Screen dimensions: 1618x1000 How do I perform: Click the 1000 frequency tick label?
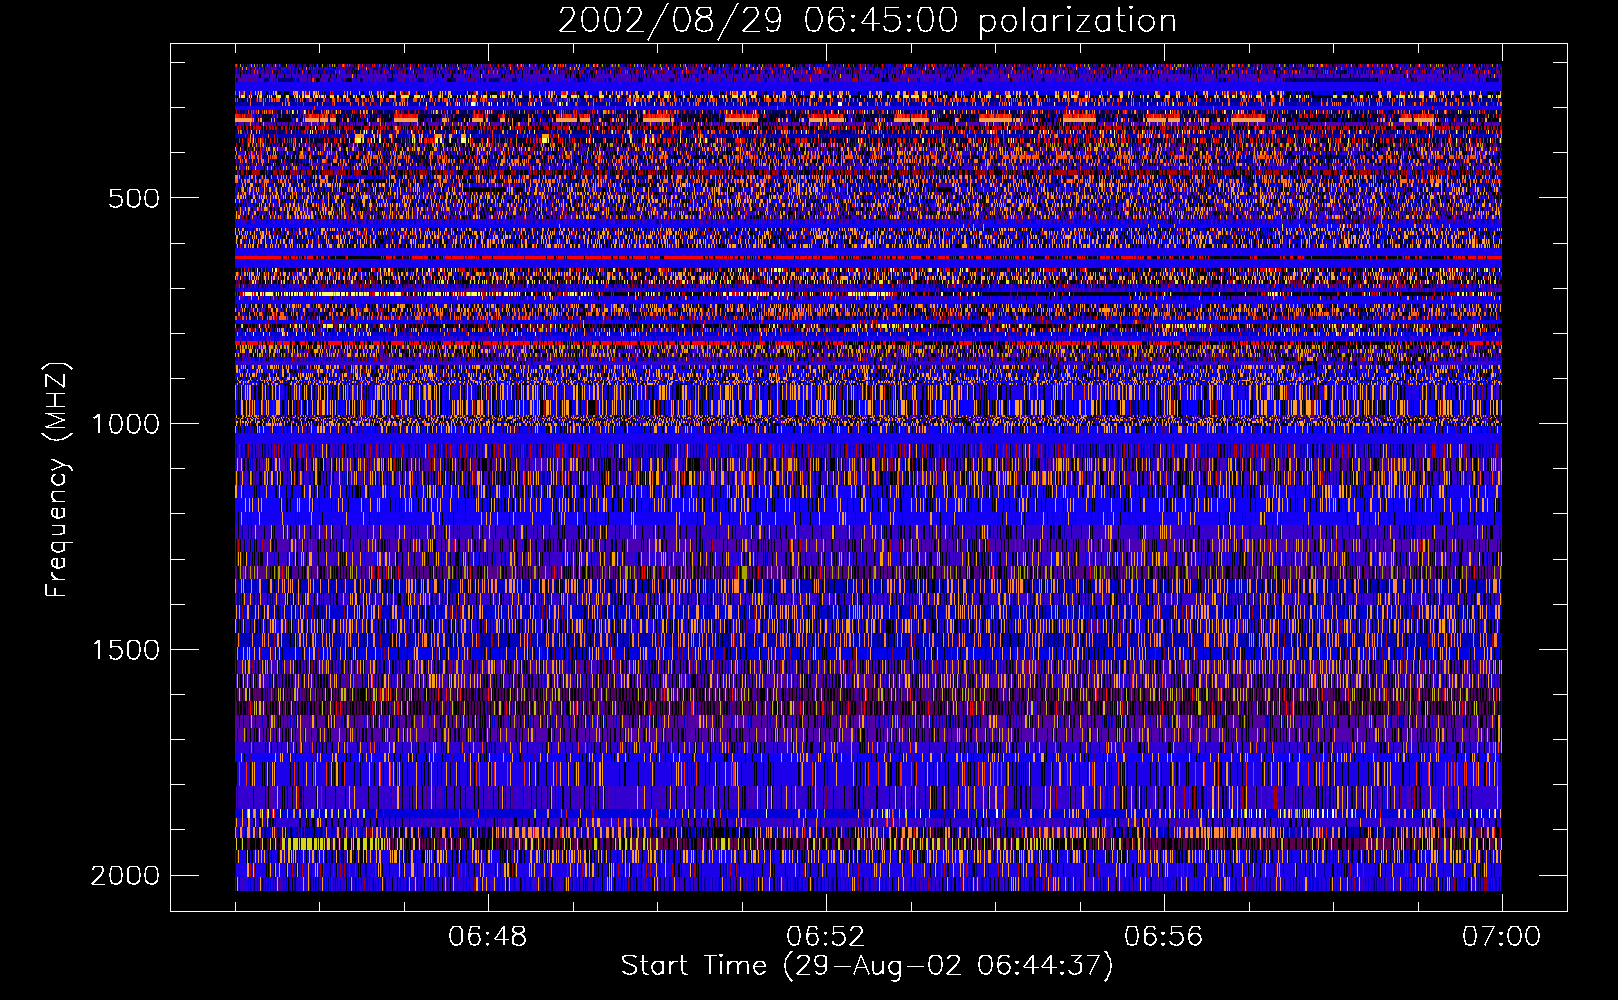(125, 424)
